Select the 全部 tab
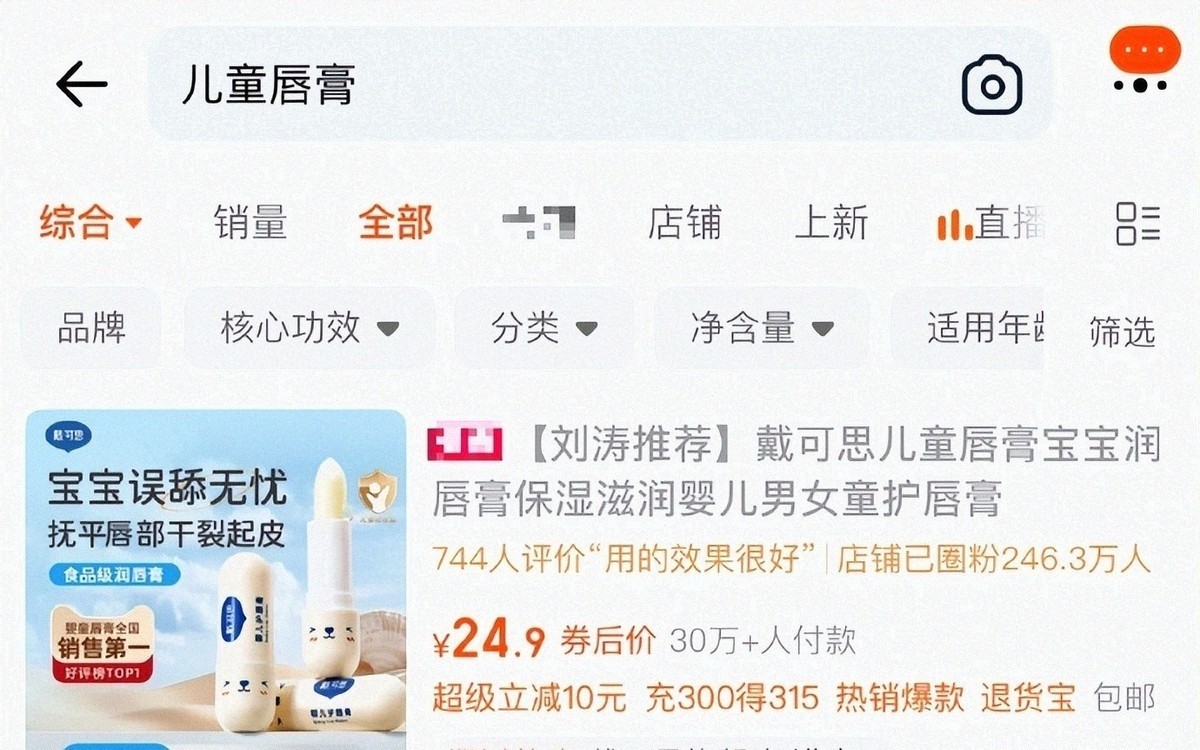The image size is (1200, 750). pyautogui.click(x=396, y=222)
